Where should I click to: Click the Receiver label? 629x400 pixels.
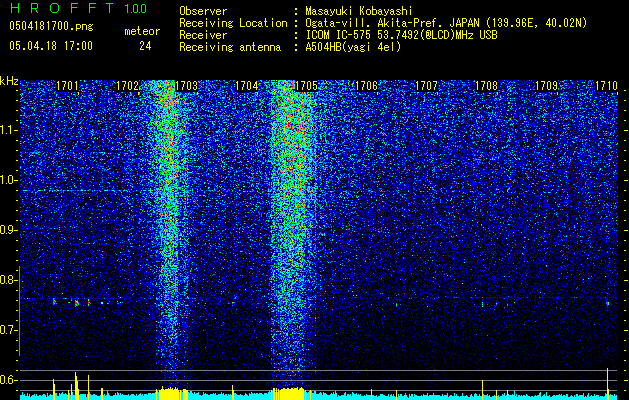tap(203, 35)
